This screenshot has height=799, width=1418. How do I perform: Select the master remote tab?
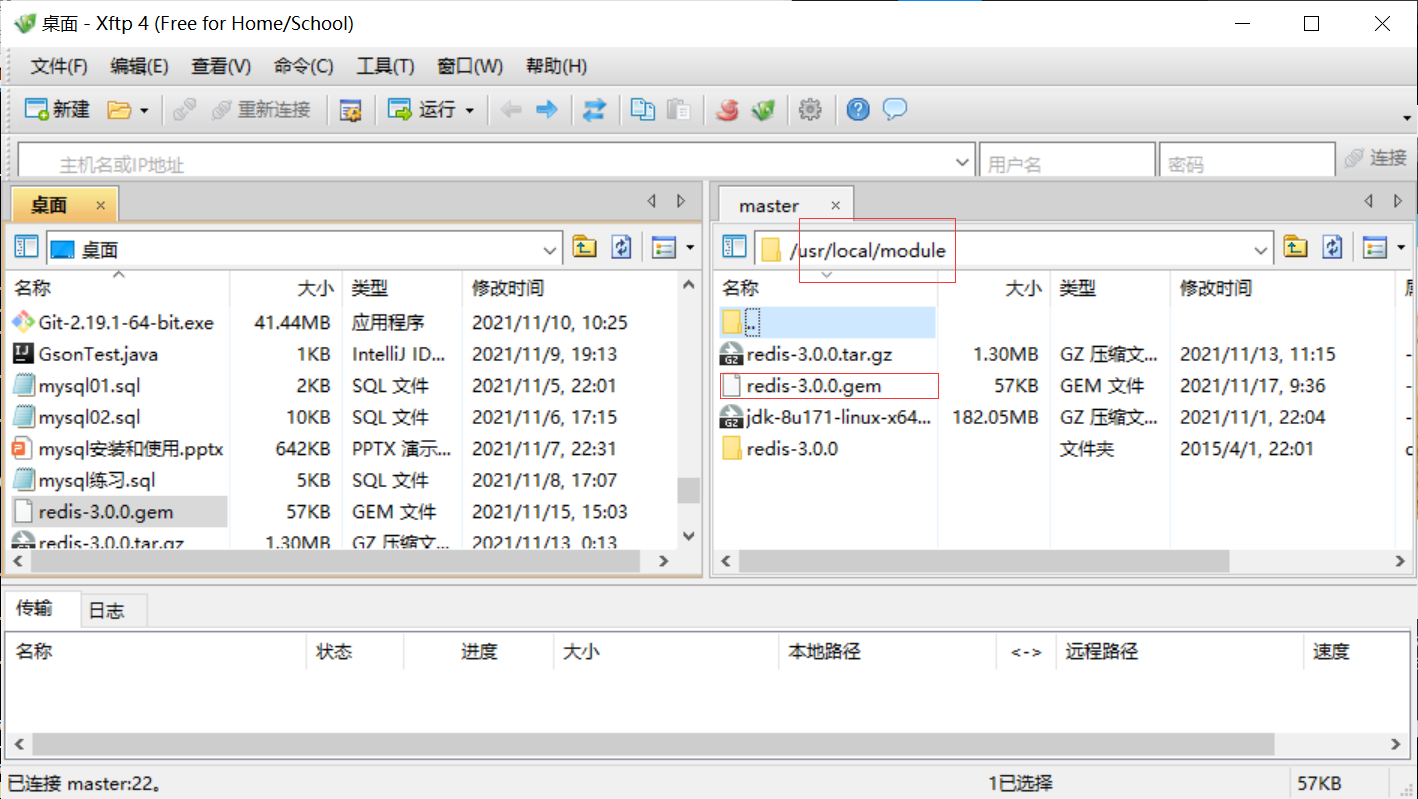pos(769,205)
